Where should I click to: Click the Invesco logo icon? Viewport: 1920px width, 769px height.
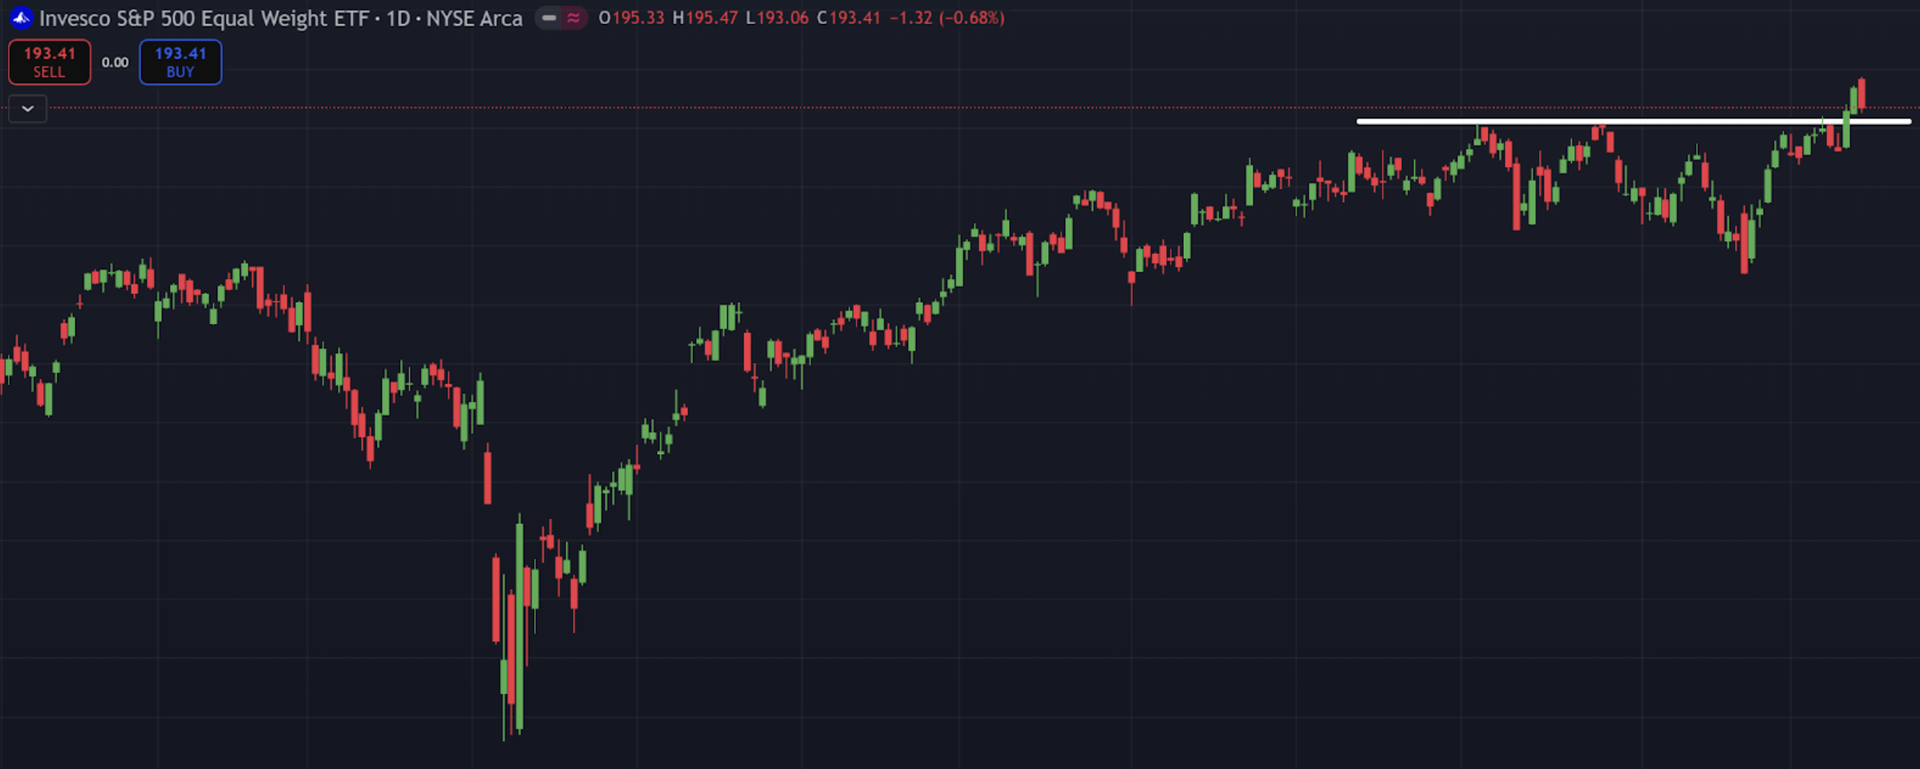[21, 18]
